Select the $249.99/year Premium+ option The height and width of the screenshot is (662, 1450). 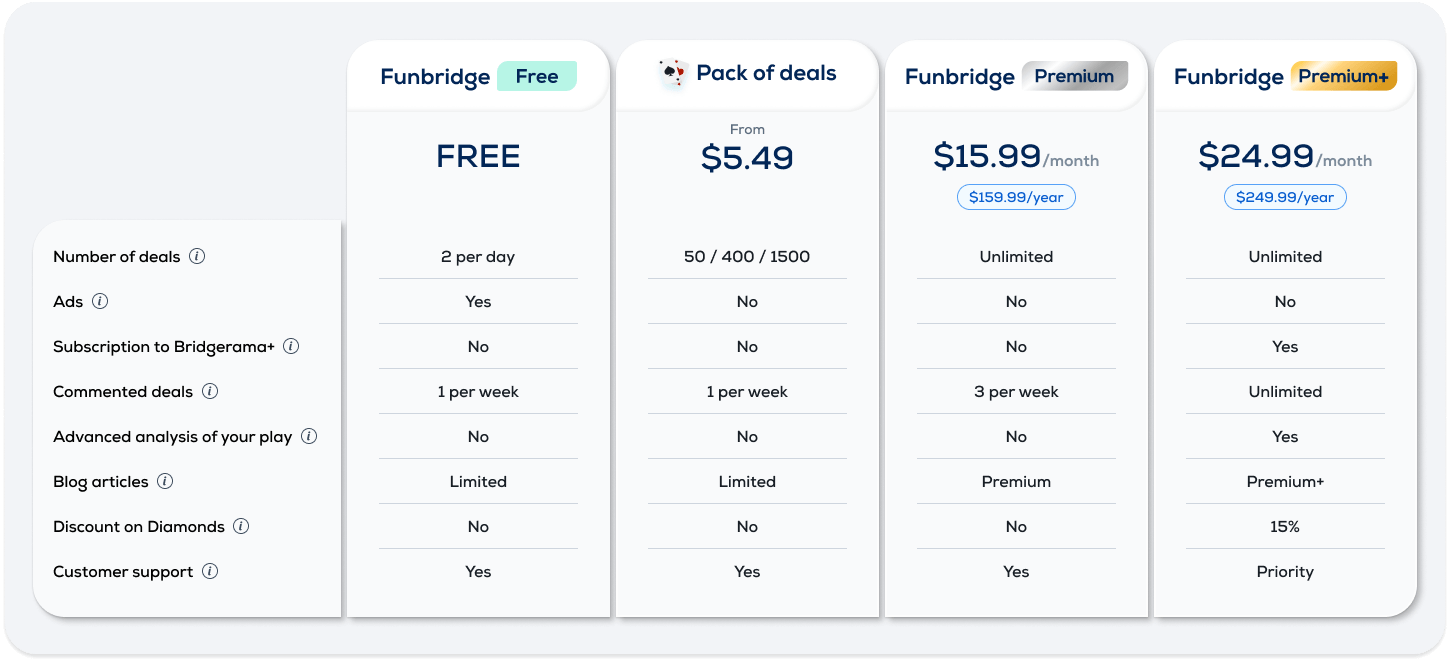point(1285,197)
